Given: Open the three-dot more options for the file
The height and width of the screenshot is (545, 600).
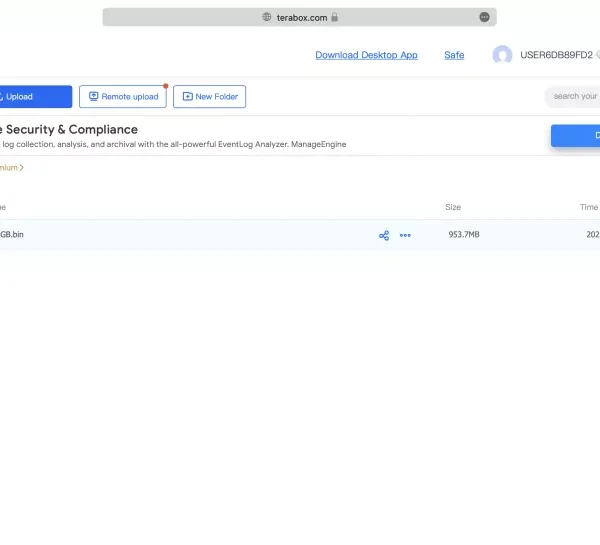Looking at the screenshot, I should tap(405, 236).
